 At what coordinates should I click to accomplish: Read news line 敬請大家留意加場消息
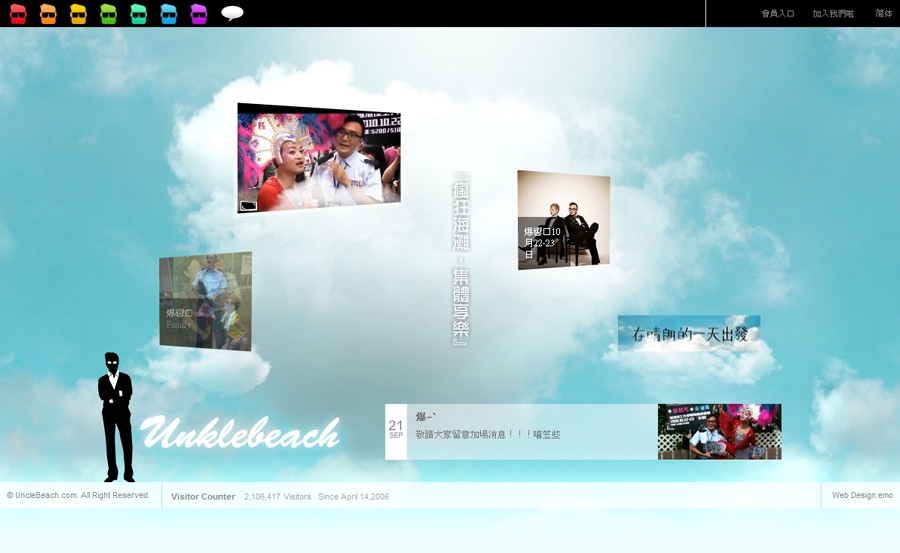pyautogui.click(x=488, y=435)
